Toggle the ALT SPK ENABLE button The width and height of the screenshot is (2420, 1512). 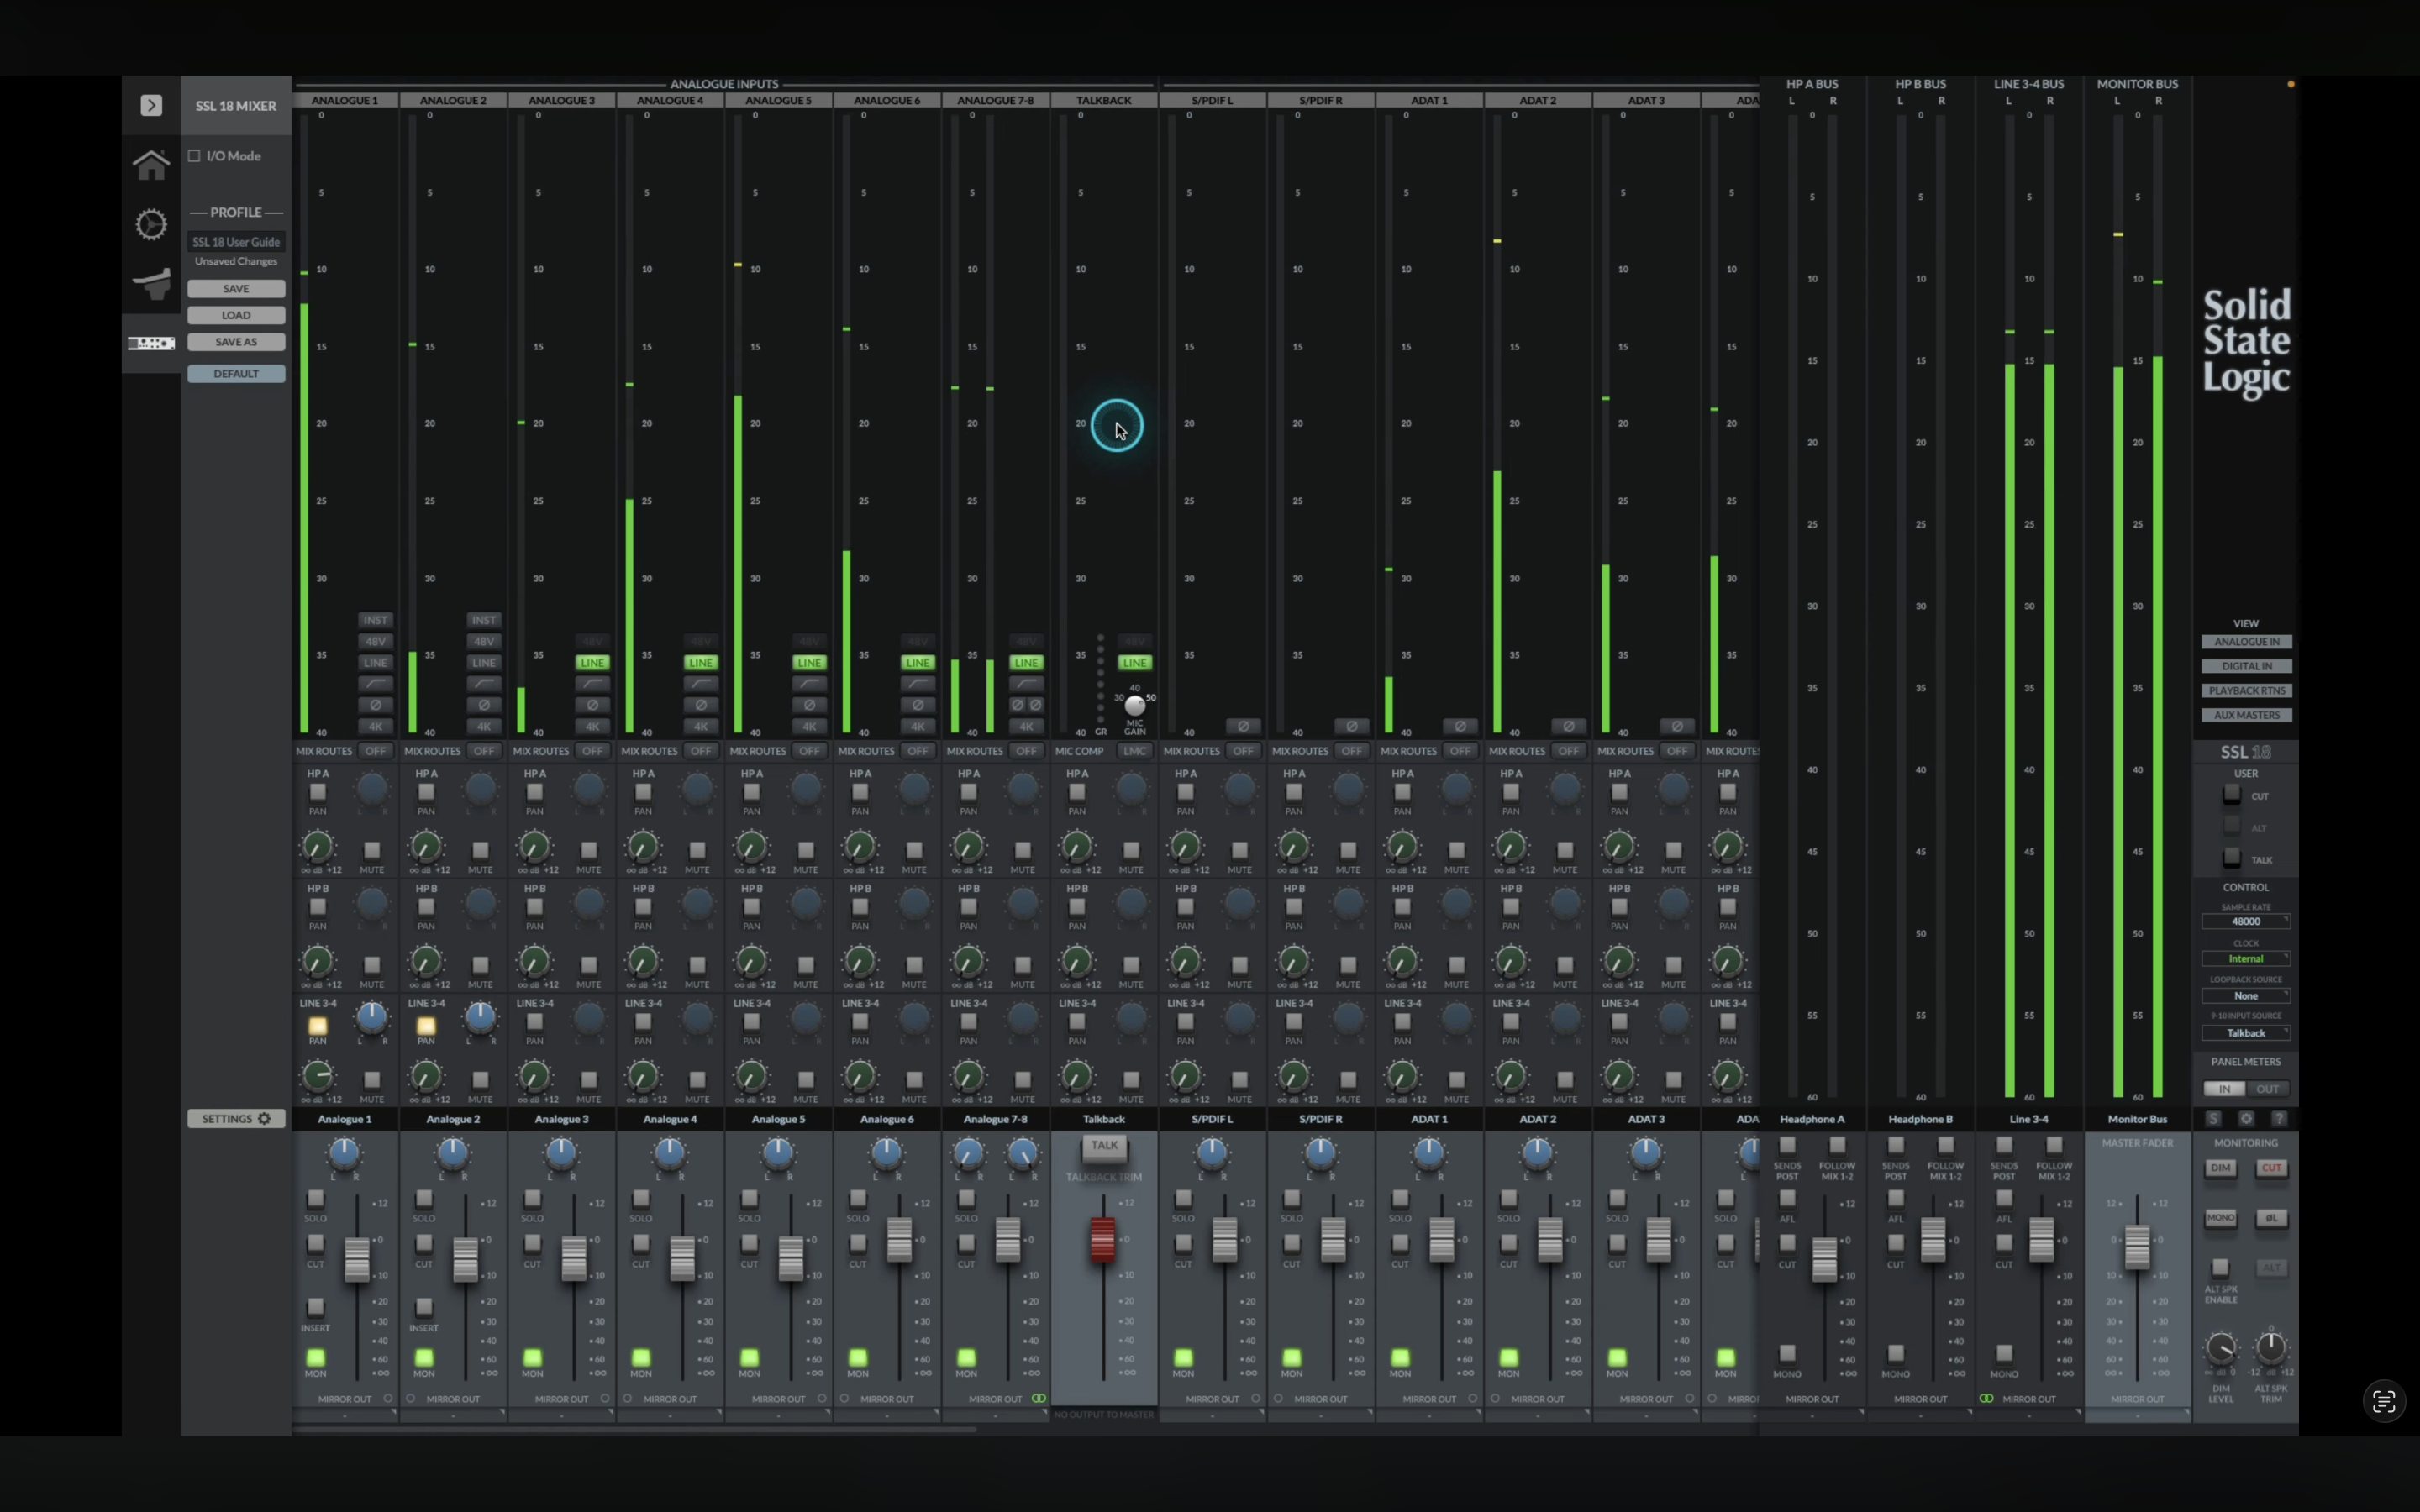[x=2220, y=1268]
